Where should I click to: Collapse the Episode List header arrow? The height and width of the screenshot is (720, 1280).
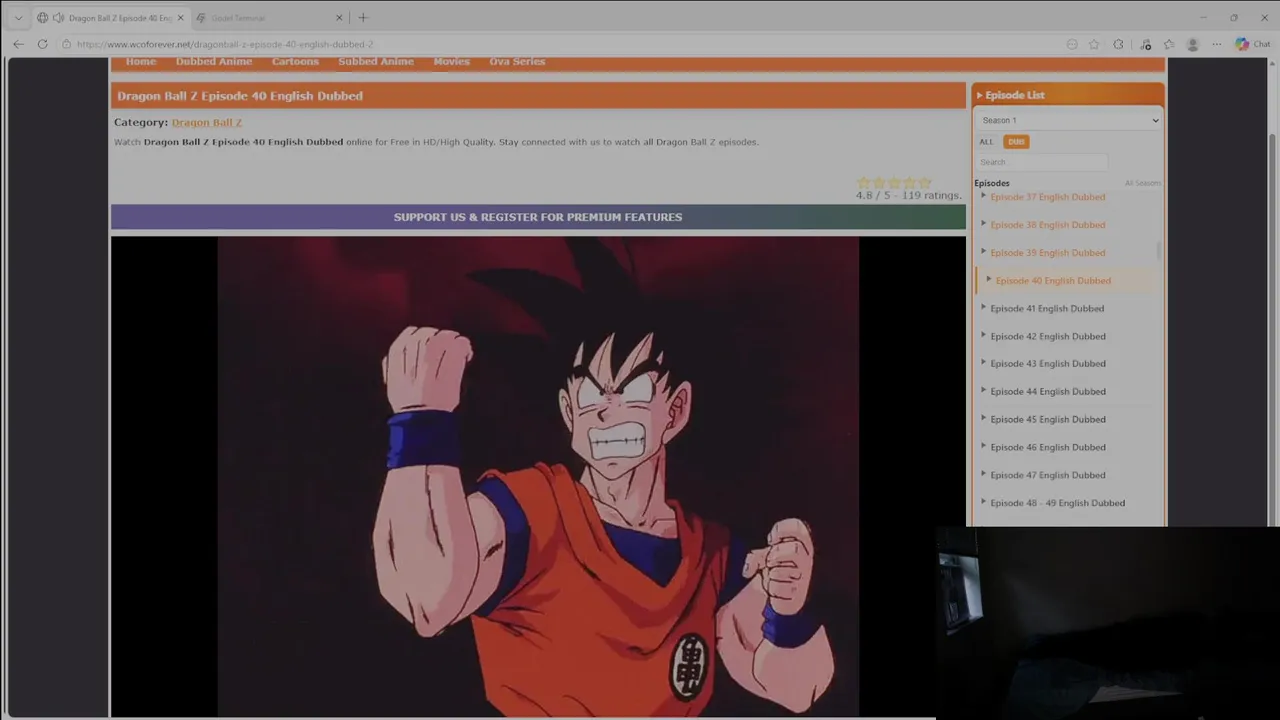pyautogui.click(x=979, y=95)
